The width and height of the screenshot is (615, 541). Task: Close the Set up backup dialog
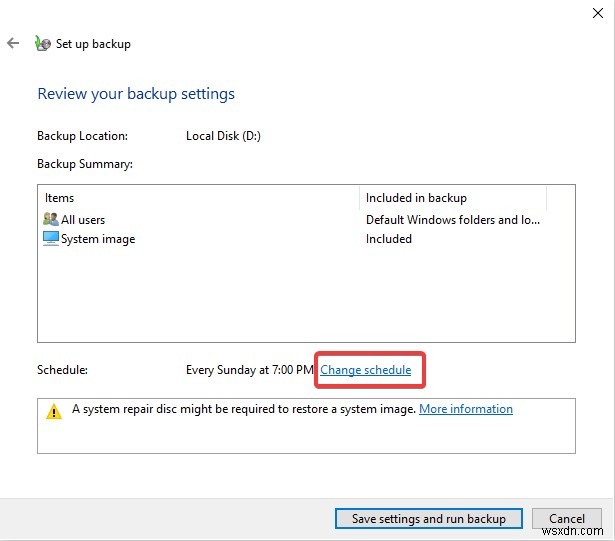point(597,13)
